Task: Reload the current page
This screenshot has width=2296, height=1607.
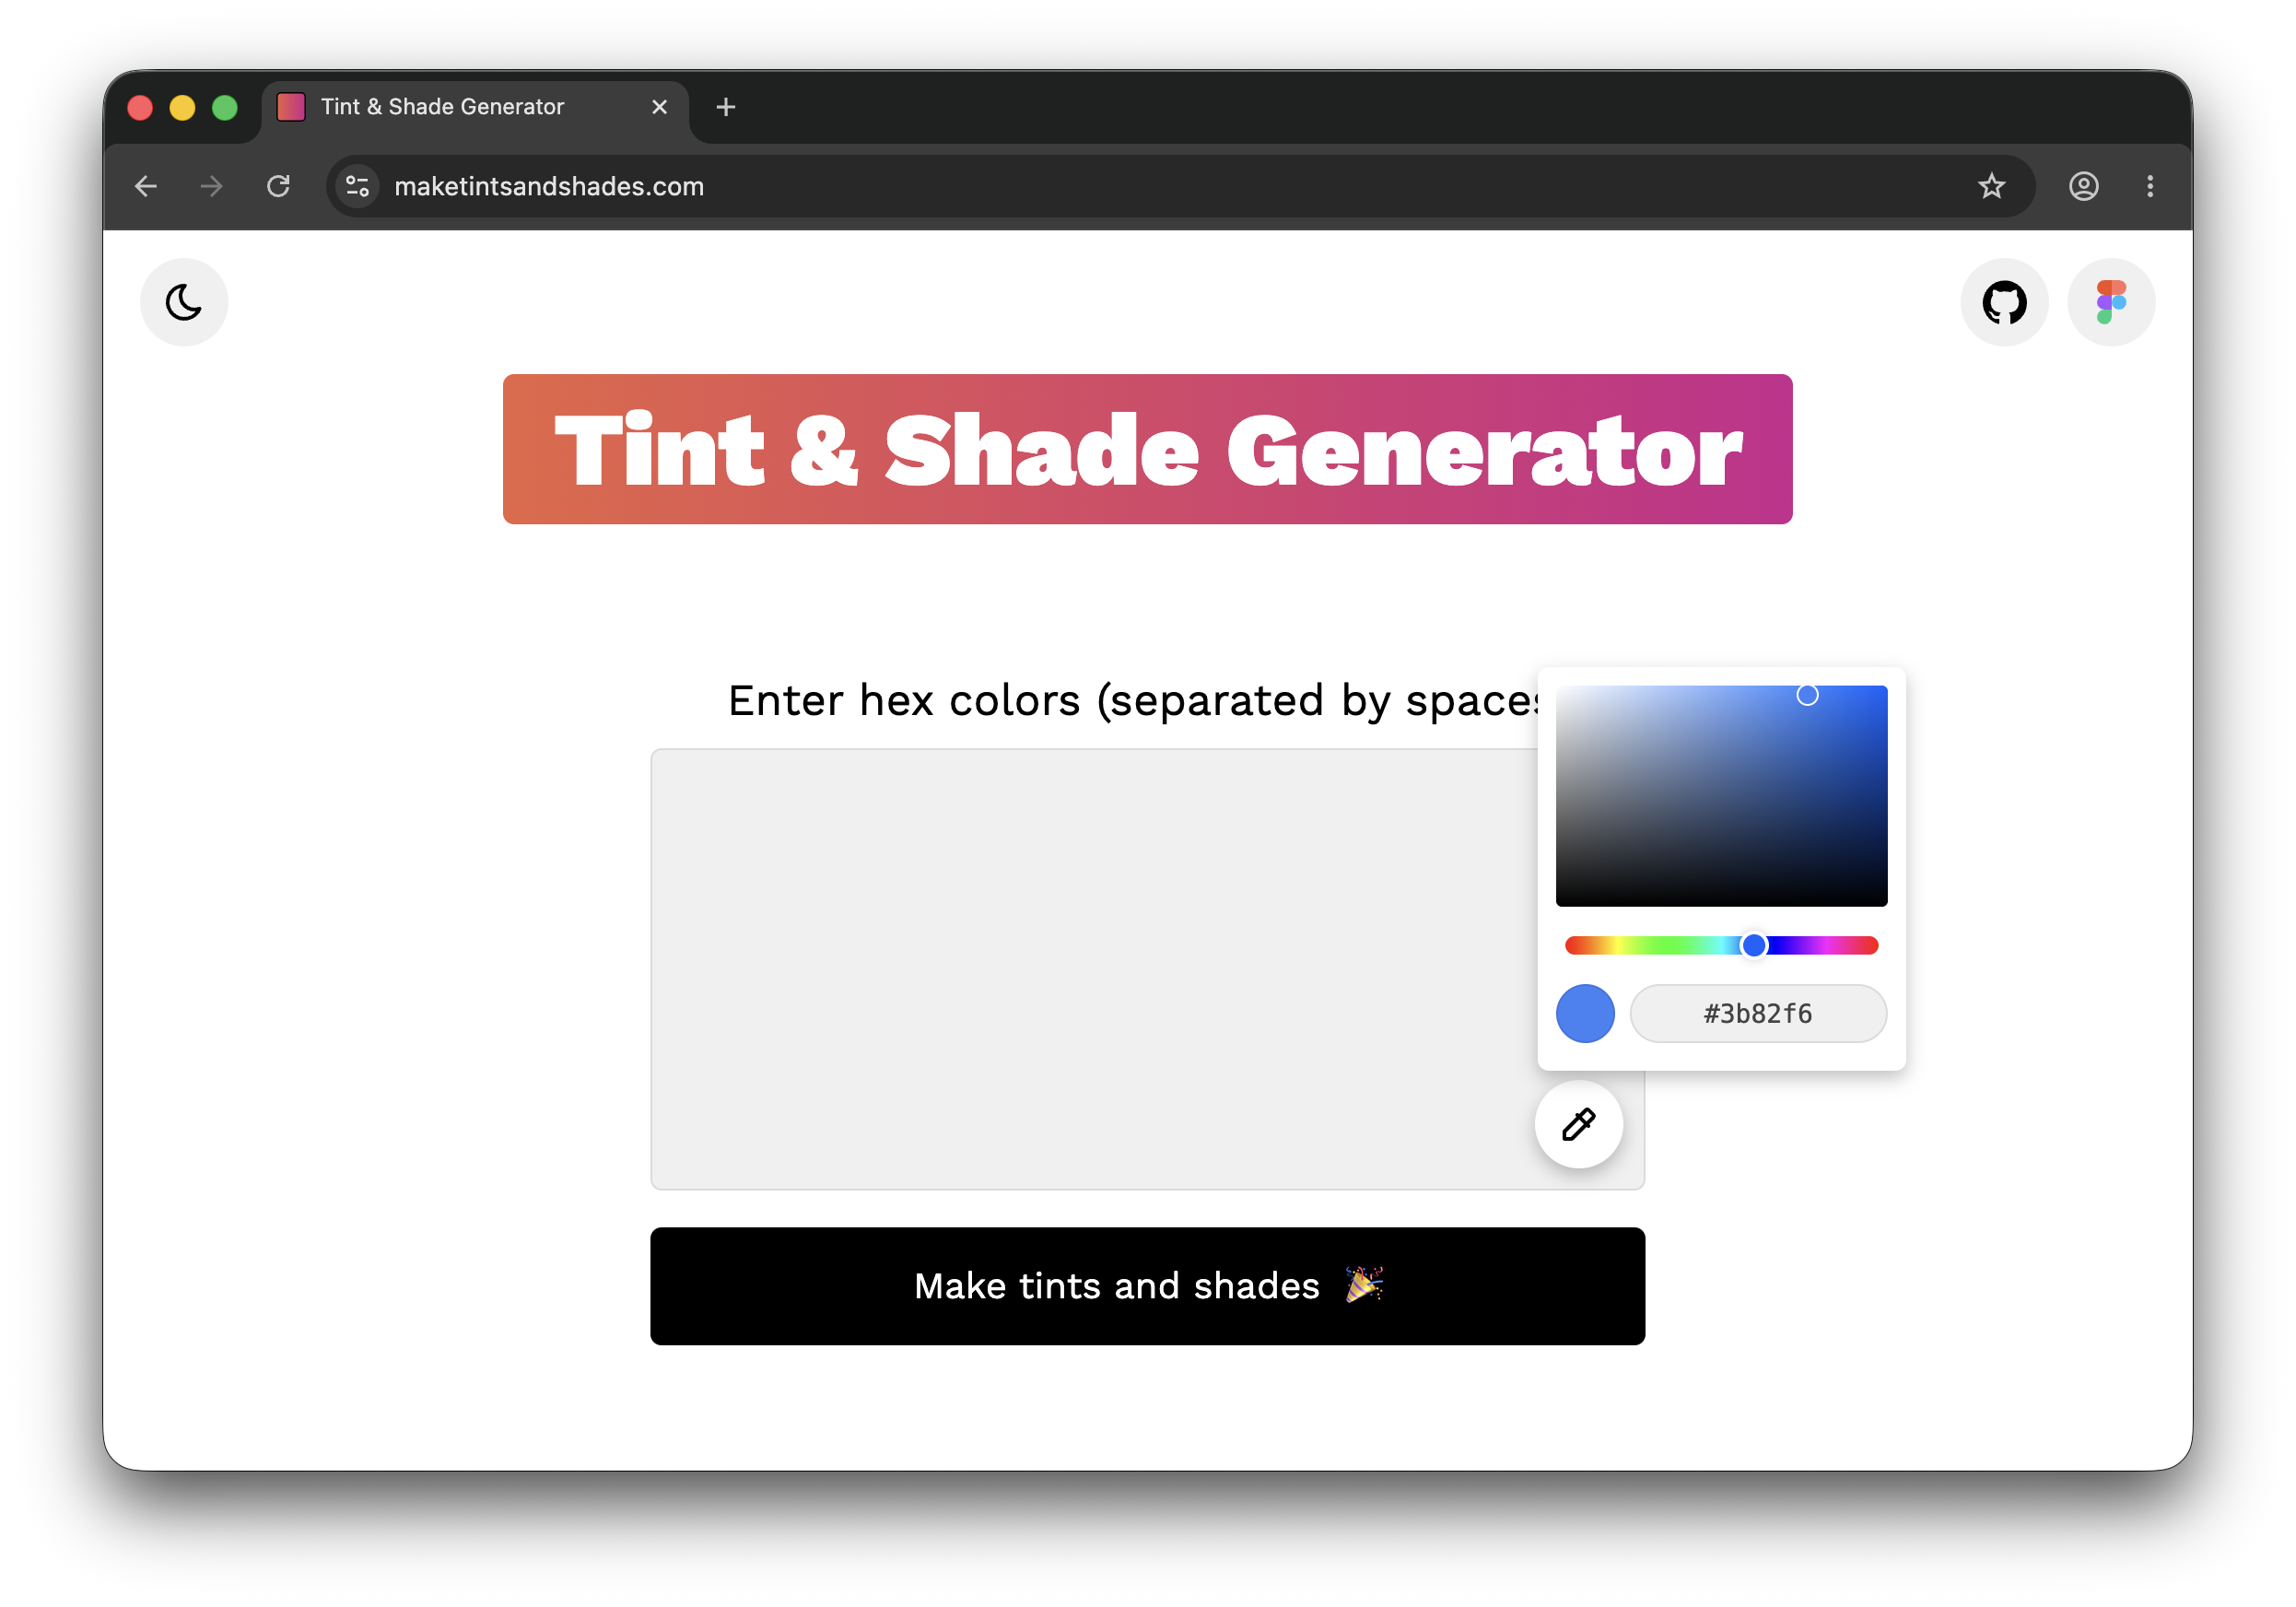Action: tap(279, 186)
